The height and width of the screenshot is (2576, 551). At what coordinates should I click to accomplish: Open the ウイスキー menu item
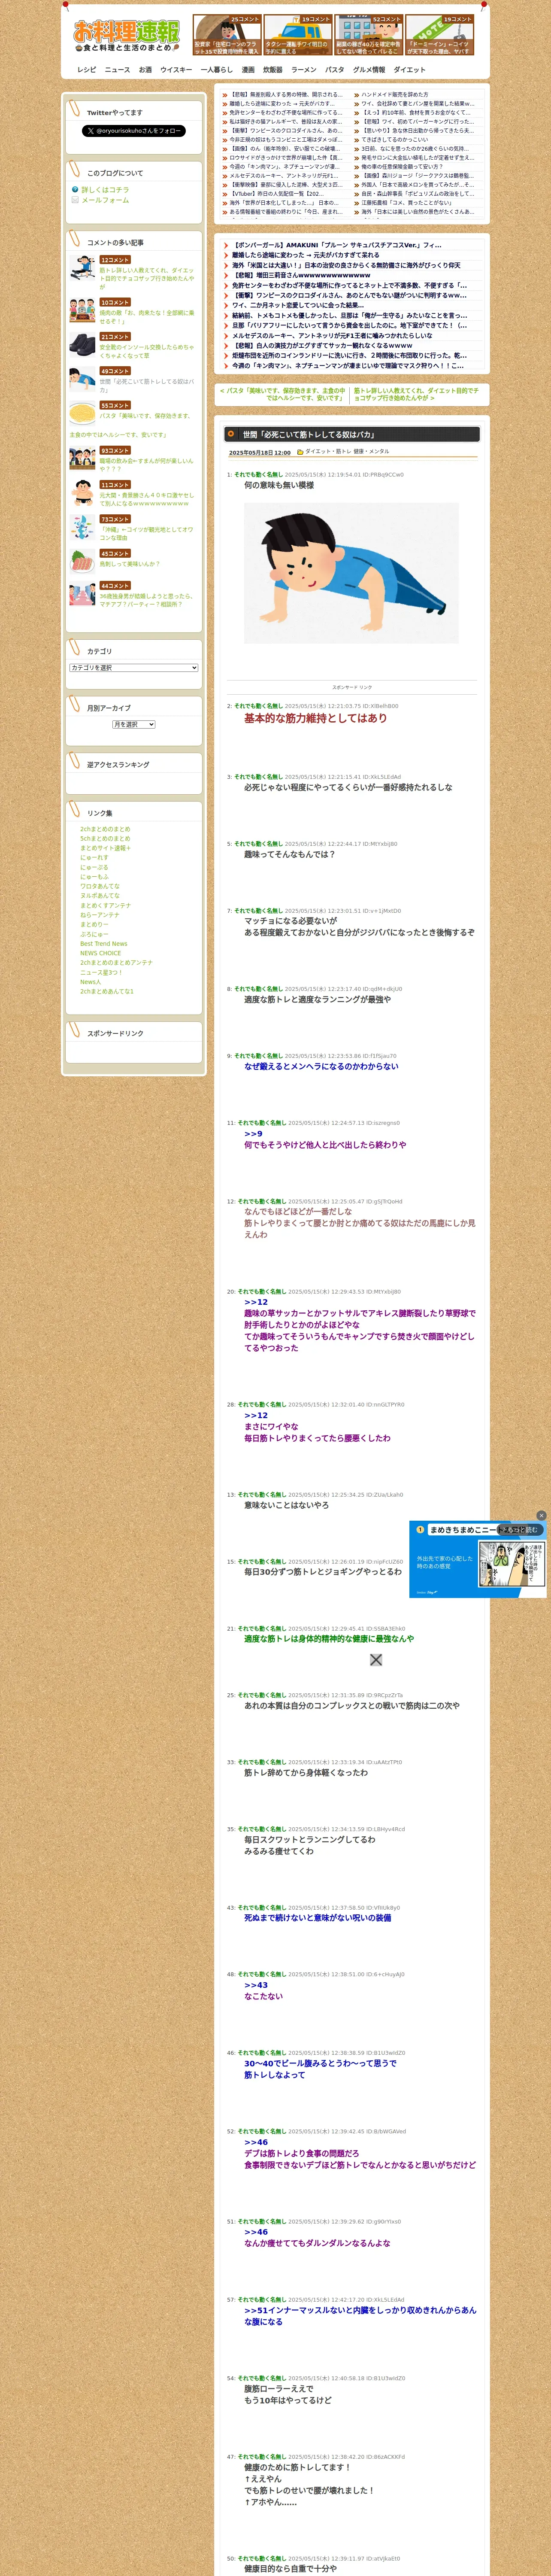click(177, 70)
